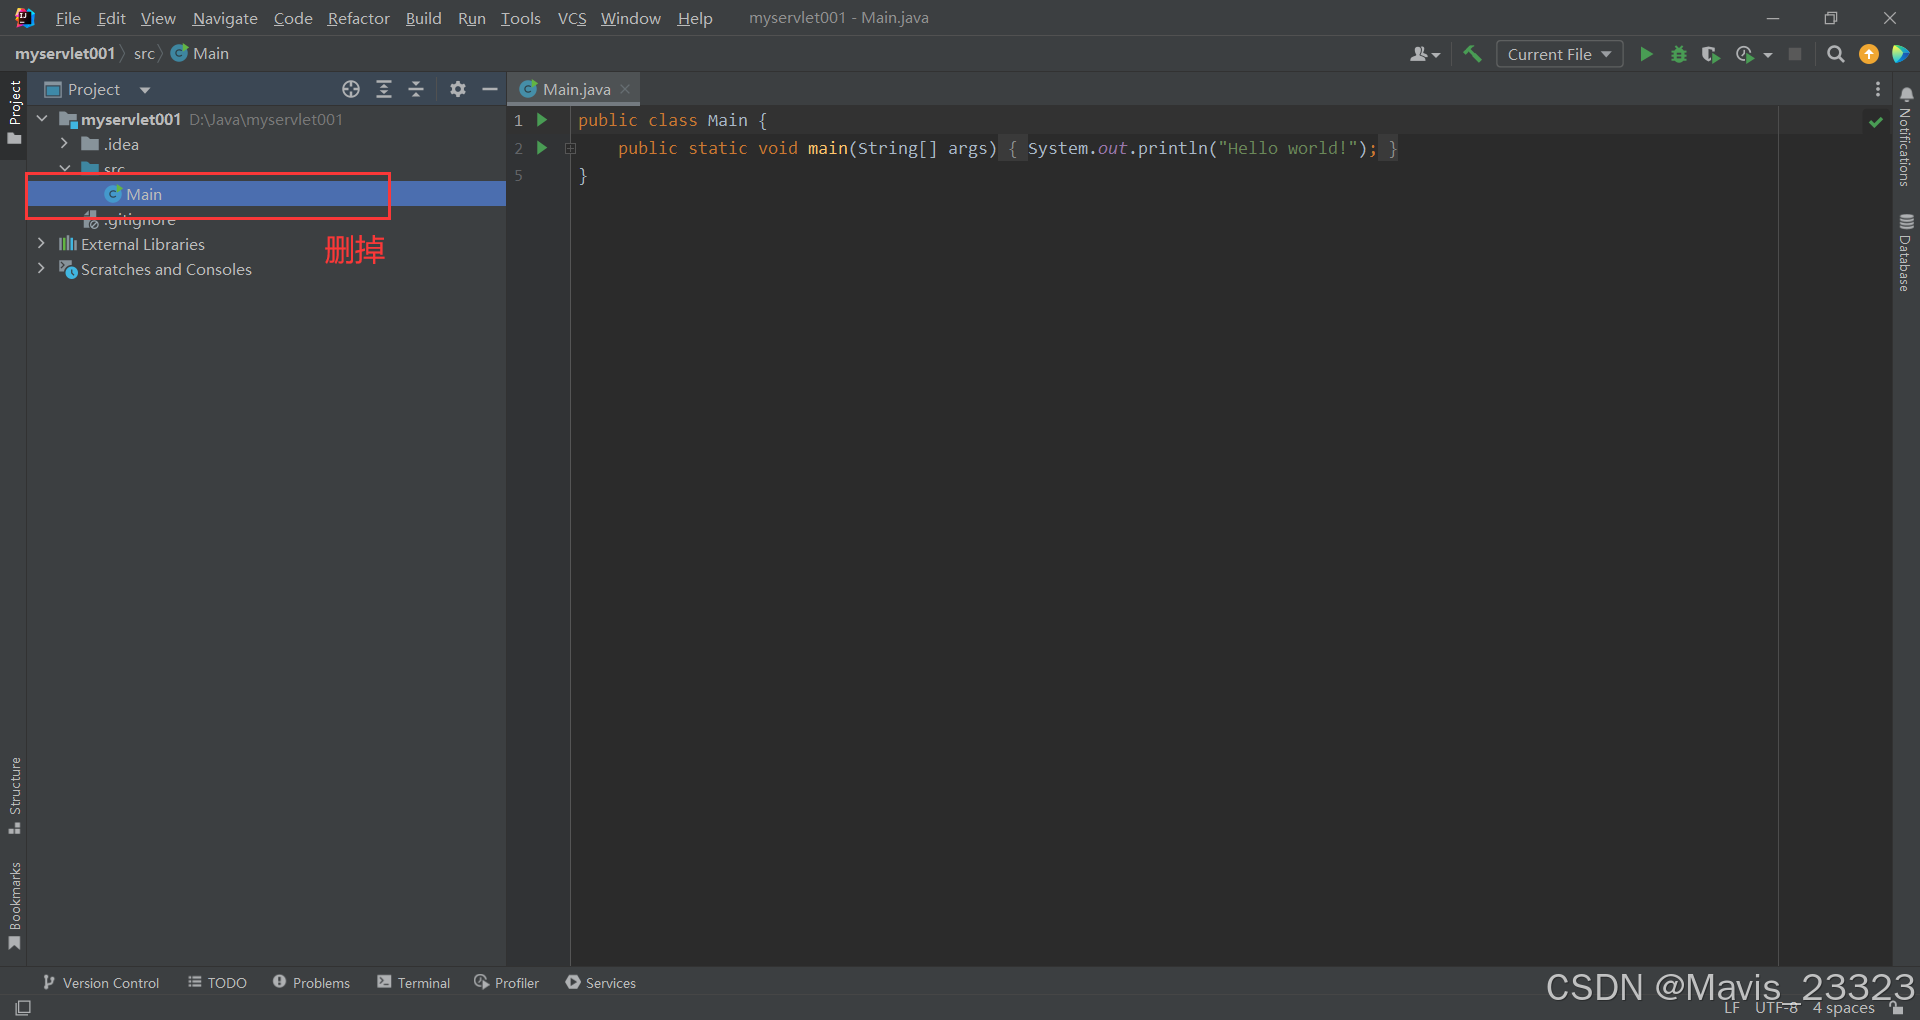Expand Scratches and Consoles
The width and height of the screenshot is (1920, 1020).
tap(41, 269)
